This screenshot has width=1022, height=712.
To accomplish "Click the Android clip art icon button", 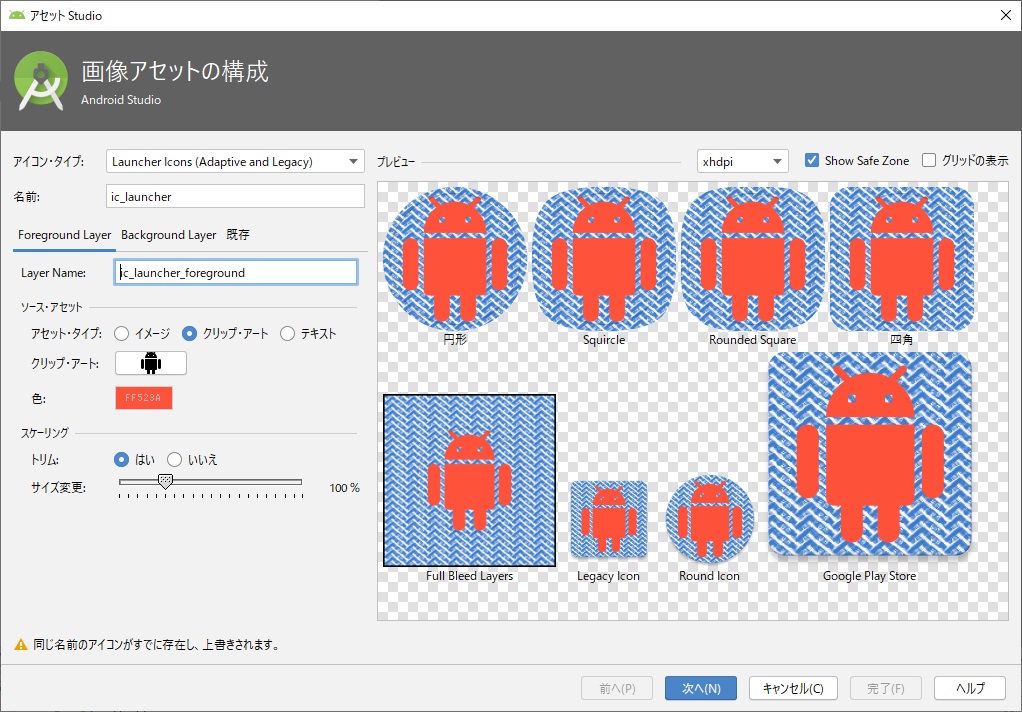I will pos(151,363).
